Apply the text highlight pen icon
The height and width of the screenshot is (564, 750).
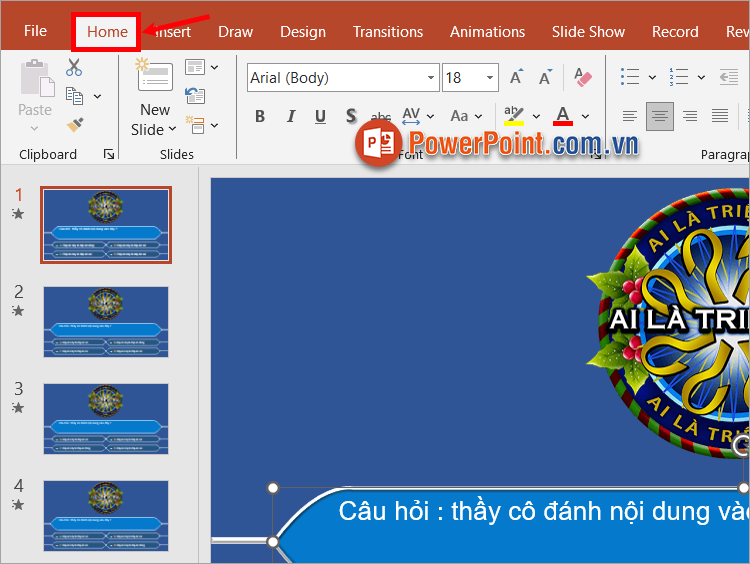coord(514,116)
